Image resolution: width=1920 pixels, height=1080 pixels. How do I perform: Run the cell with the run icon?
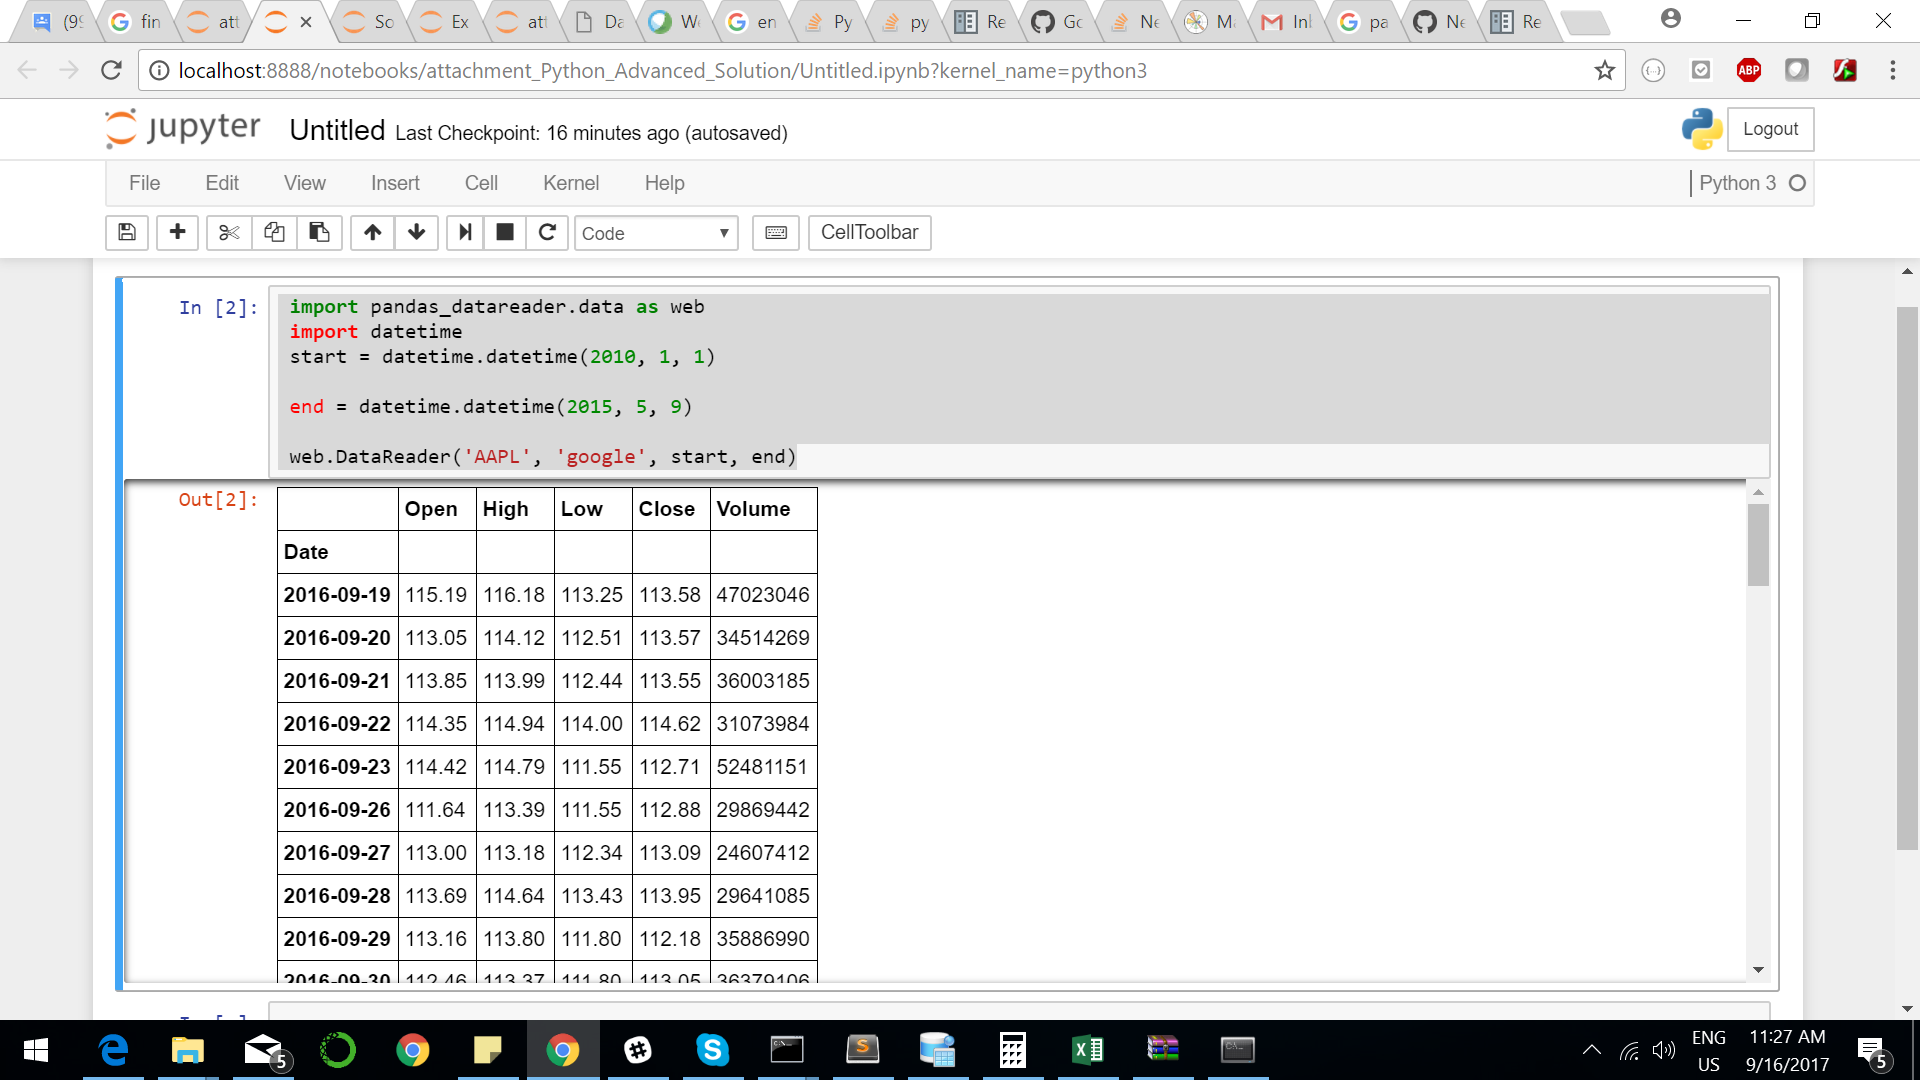point(464,232)
